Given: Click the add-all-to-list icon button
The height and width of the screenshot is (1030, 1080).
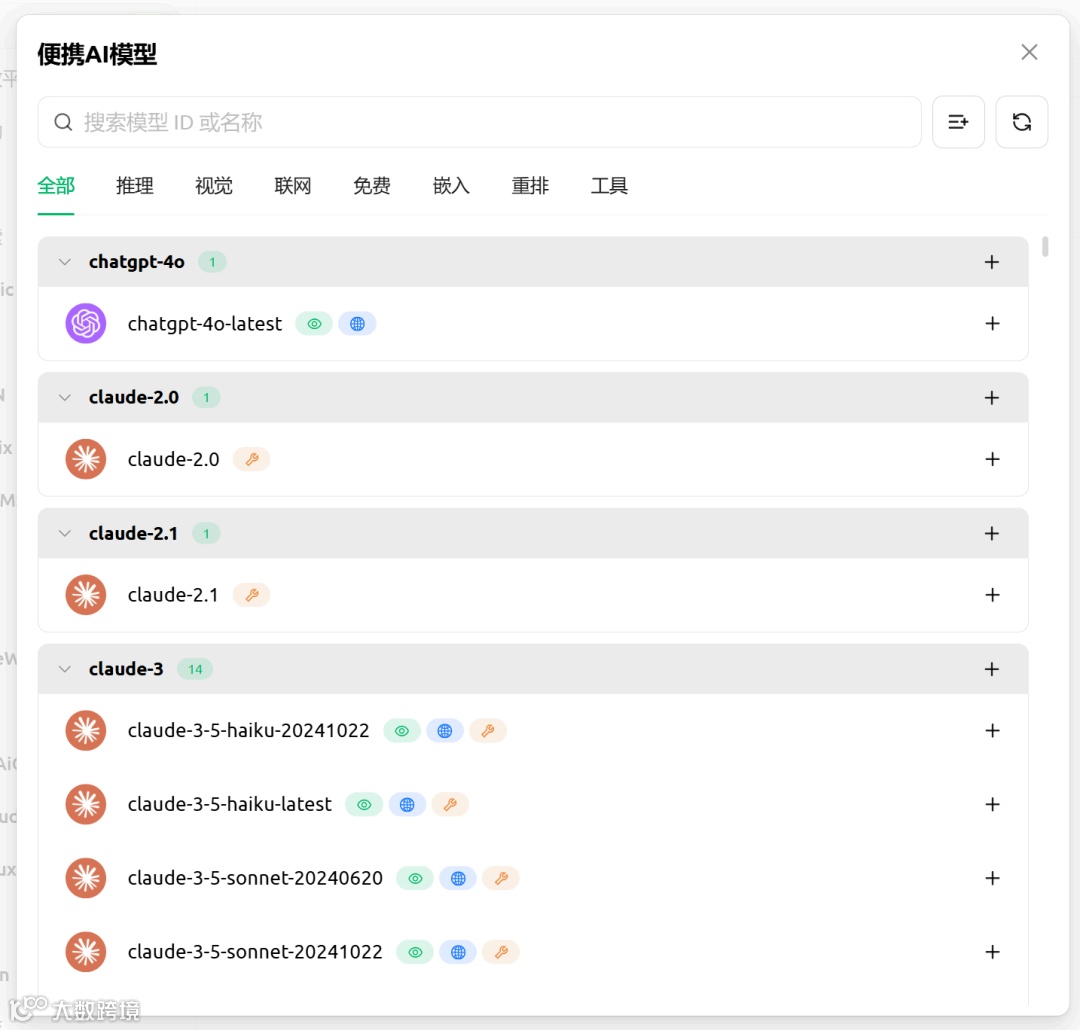Looking at the screenshot, I should pos(958,122).
